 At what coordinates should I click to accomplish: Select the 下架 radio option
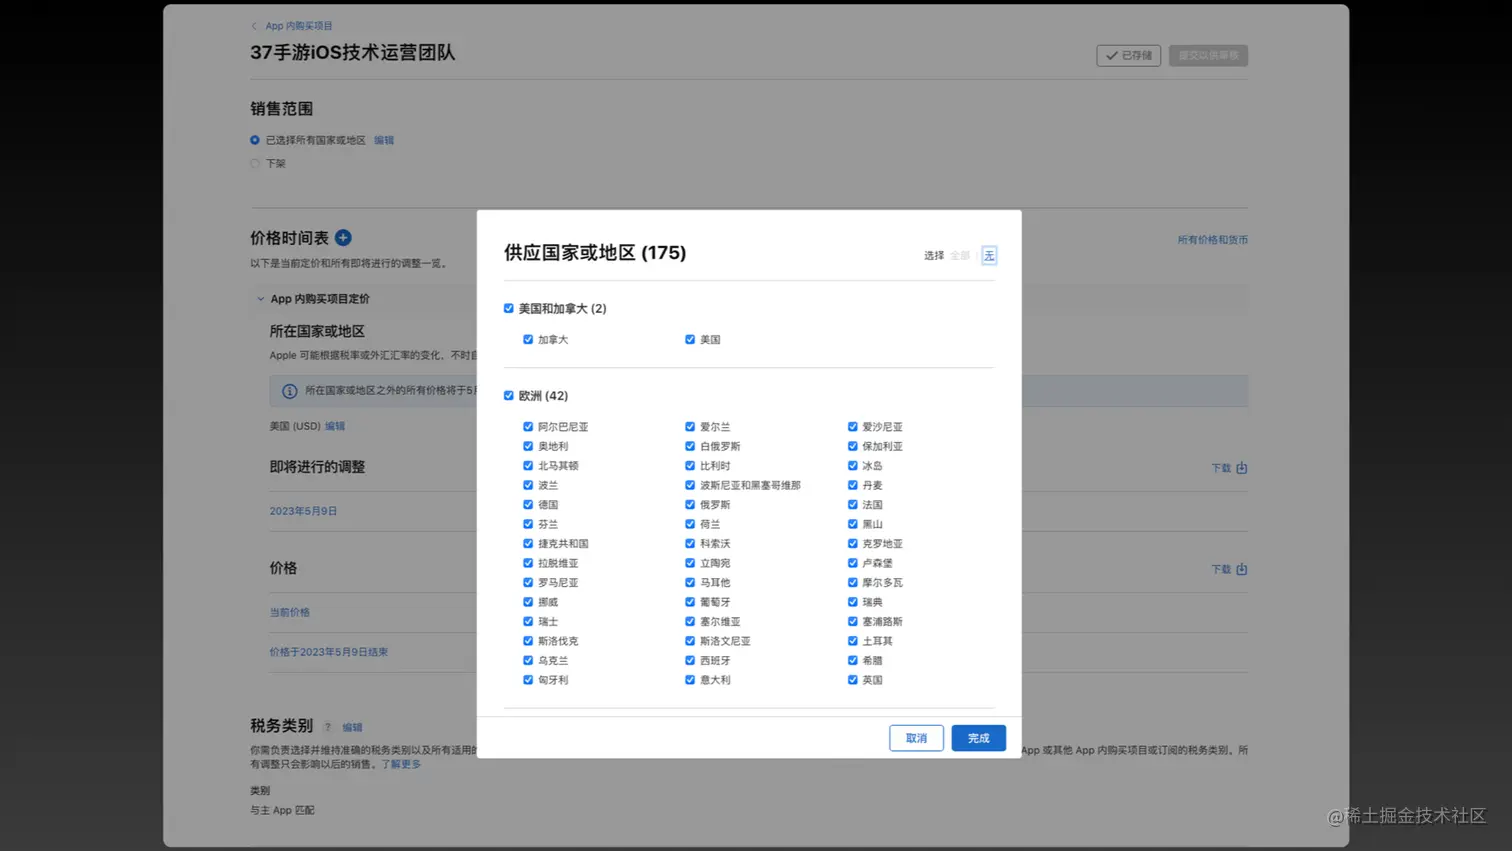click(x=255, y=163)
